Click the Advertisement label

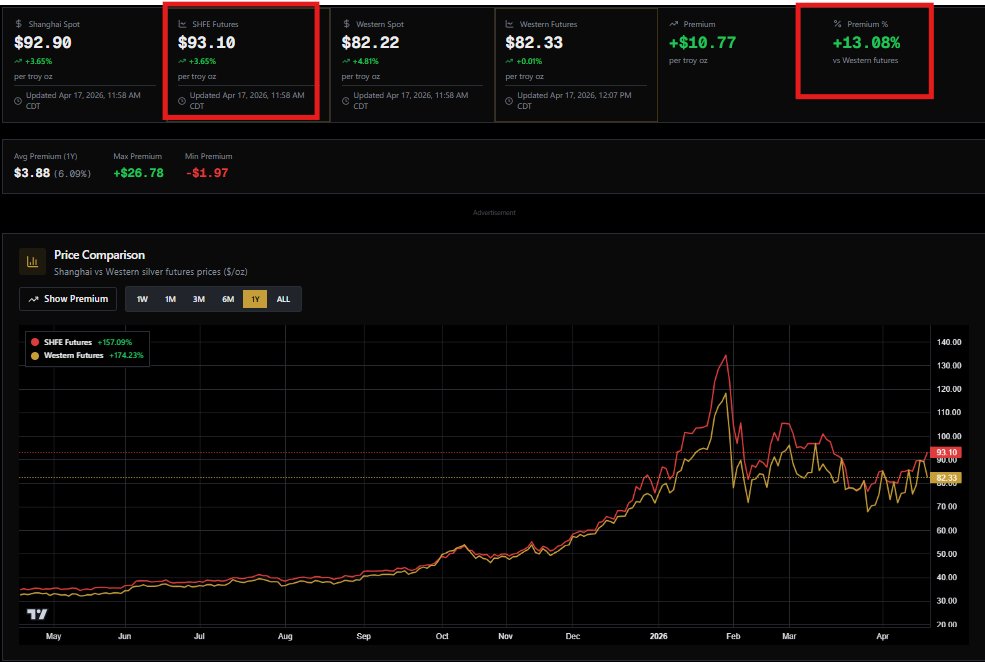coord(494,213)
